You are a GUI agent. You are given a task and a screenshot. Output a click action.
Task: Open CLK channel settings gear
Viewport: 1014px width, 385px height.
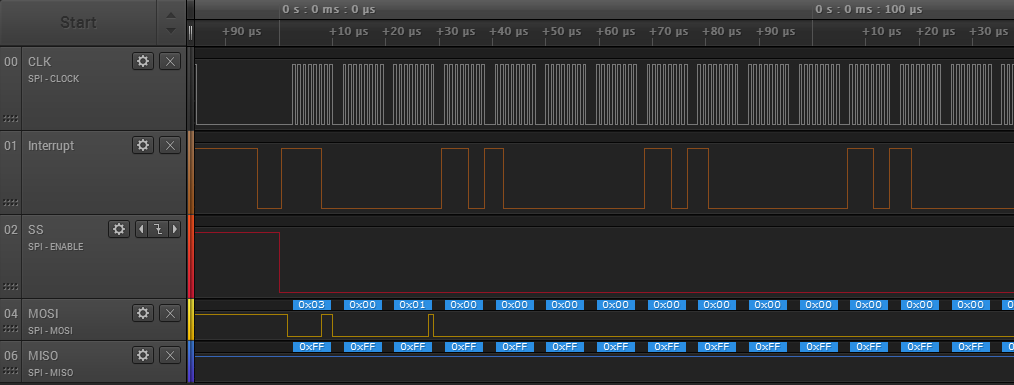(143, 61)
